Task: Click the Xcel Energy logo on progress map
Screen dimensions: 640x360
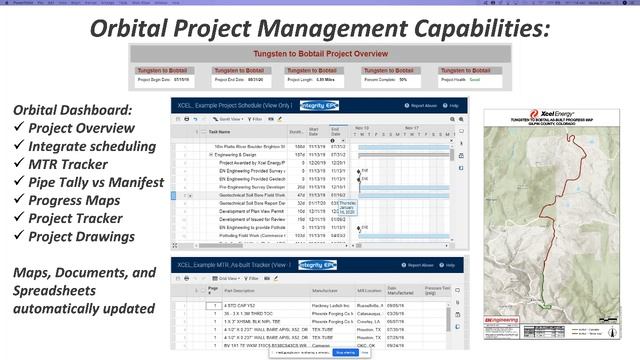Action: [552, 113]
